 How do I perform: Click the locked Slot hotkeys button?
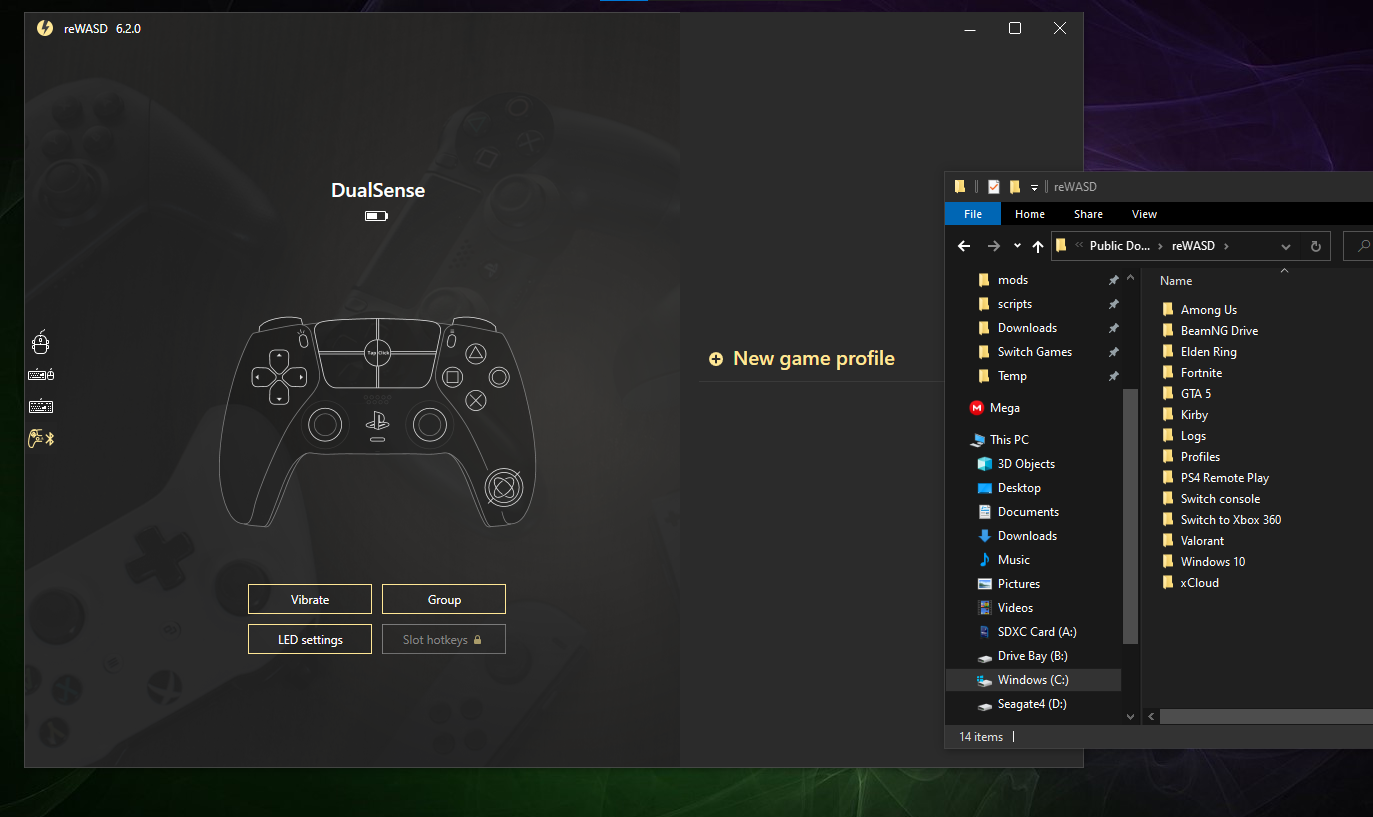coord(444,639)
